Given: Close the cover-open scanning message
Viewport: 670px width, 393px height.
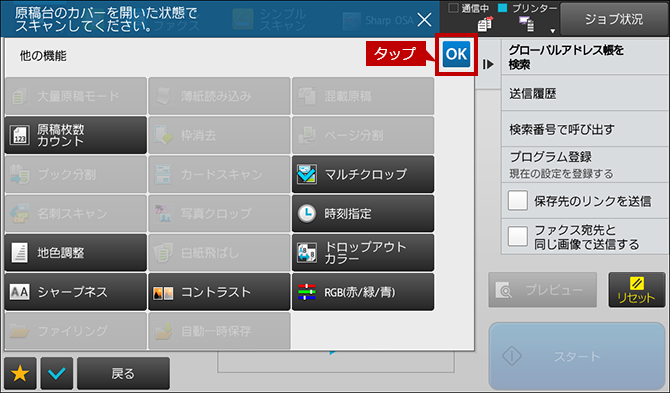Looking at the screenshot, I should (x=424, y=19).
